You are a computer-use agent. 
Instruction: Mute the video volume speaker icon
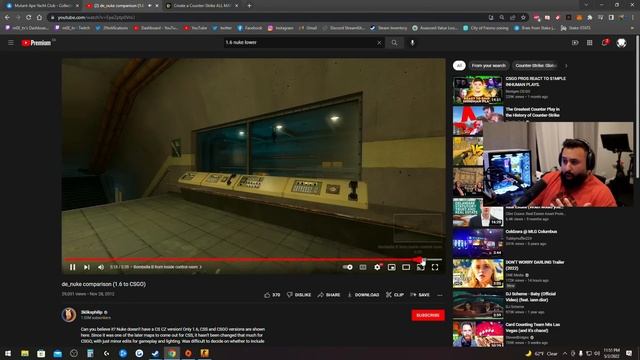click(101, 267)
